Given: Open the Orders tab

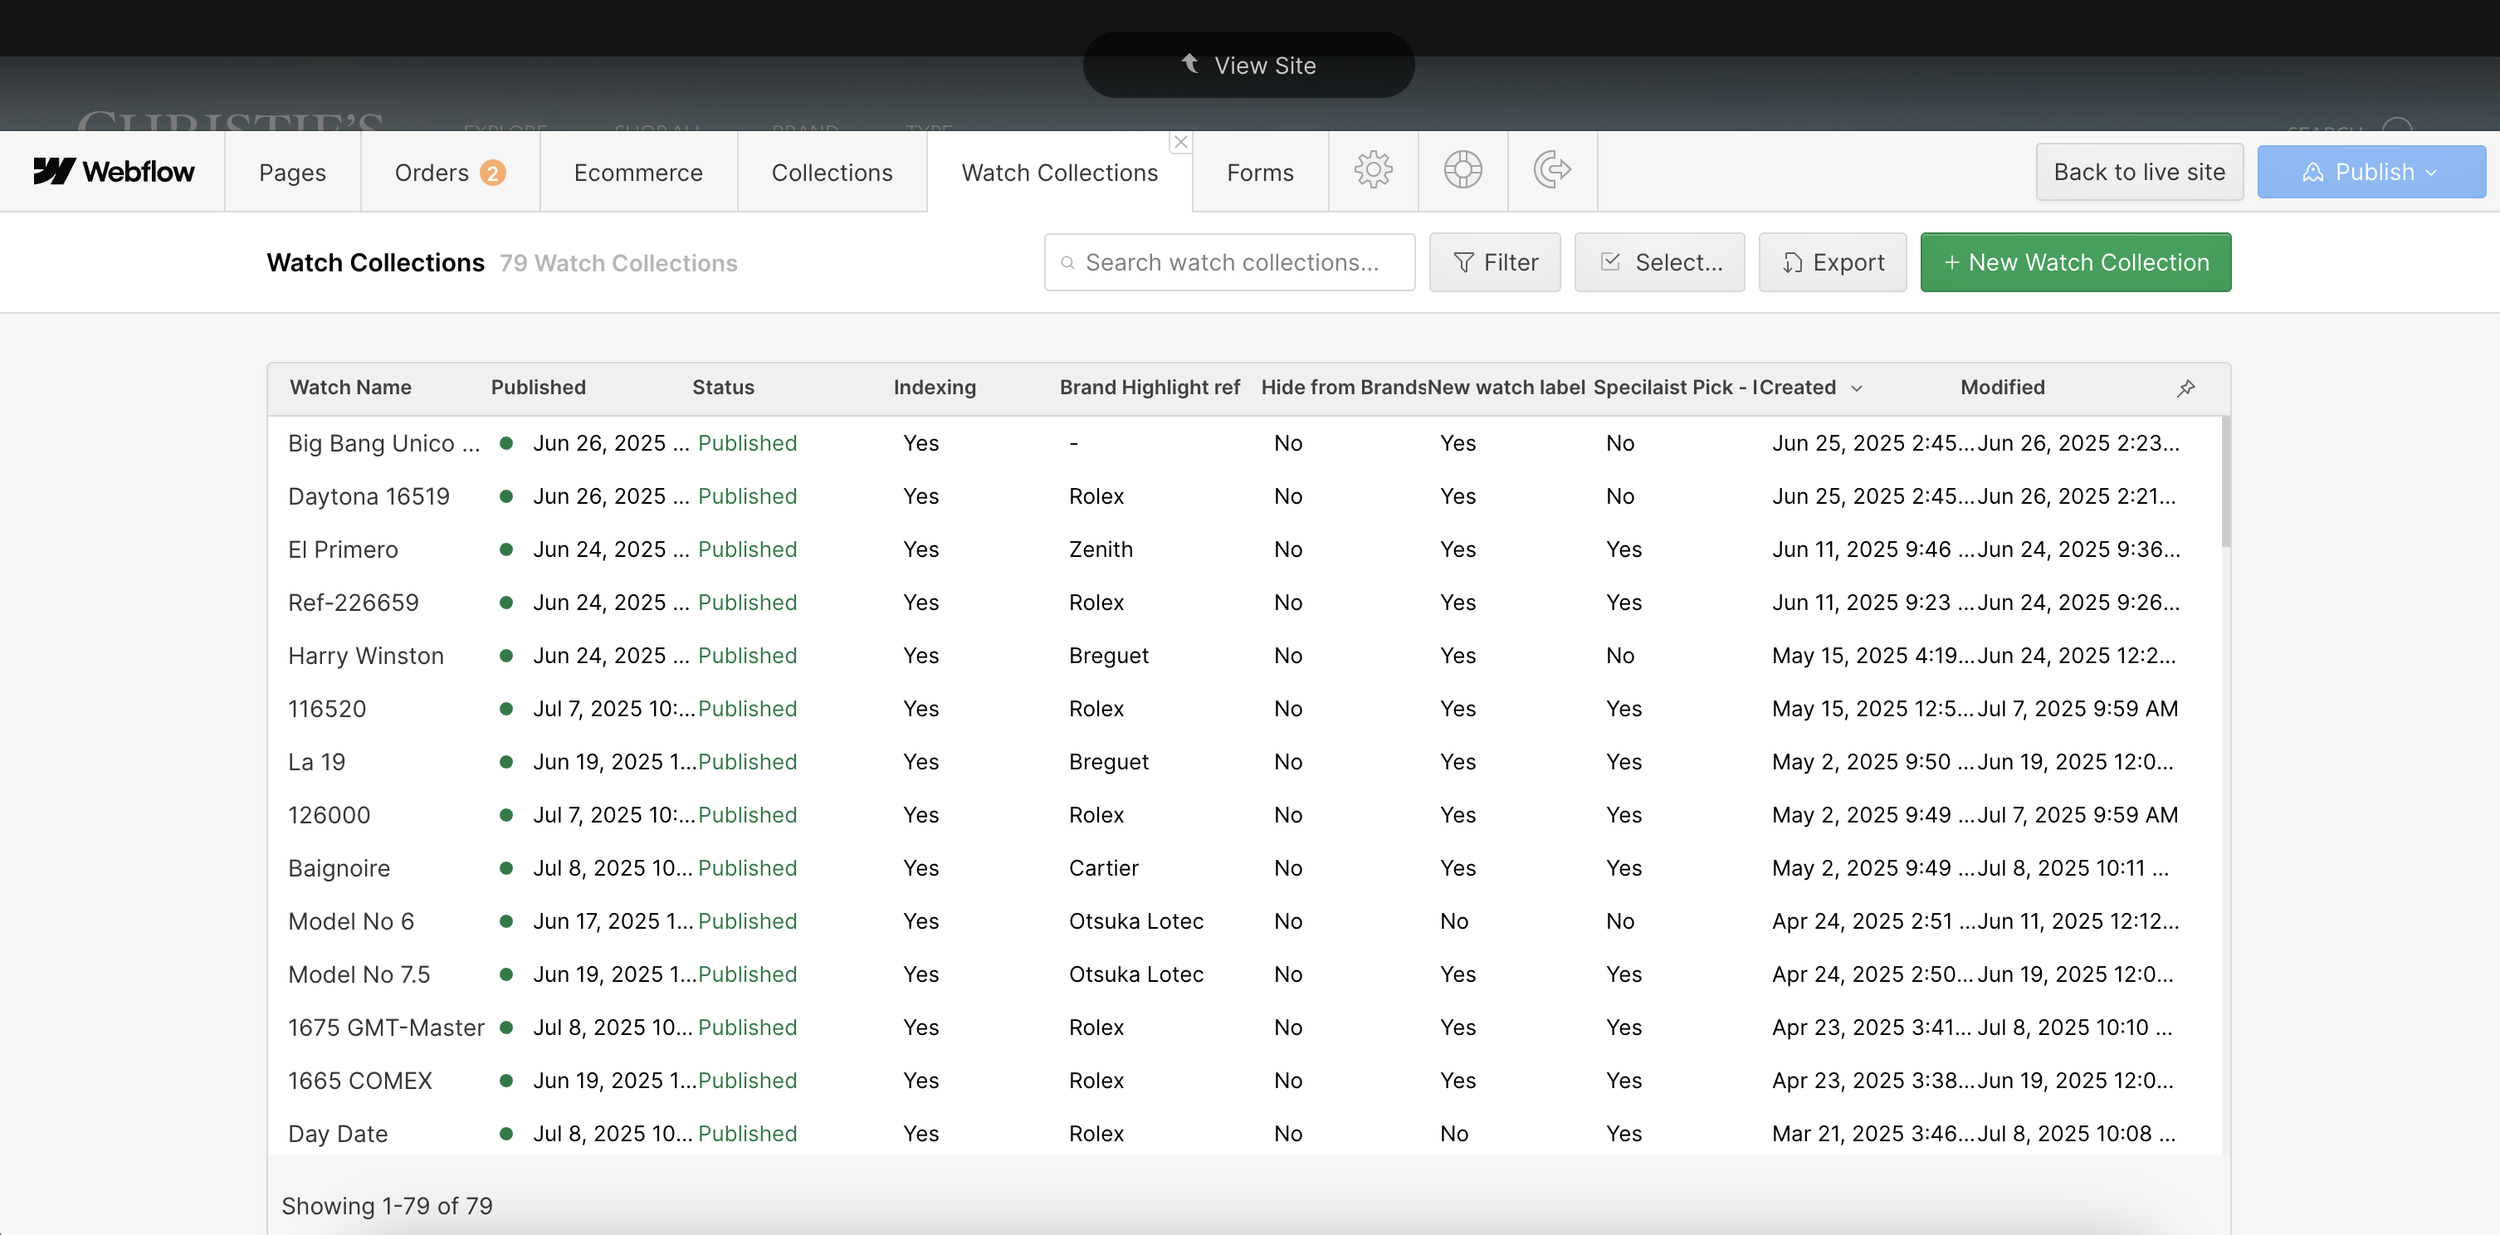Looking at the screenshot, I should point(450,172).
